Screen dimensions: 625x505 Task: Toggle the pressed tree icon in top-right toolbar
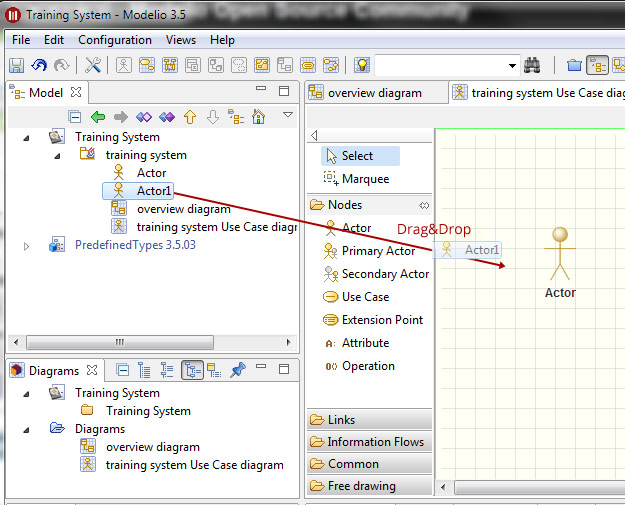point(597,65)
